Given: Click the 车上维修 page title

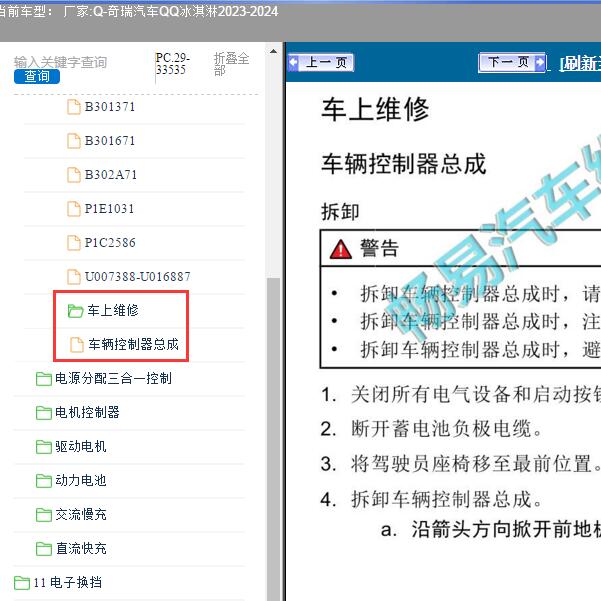Looking at the screenshot, I should click(375, 110).
